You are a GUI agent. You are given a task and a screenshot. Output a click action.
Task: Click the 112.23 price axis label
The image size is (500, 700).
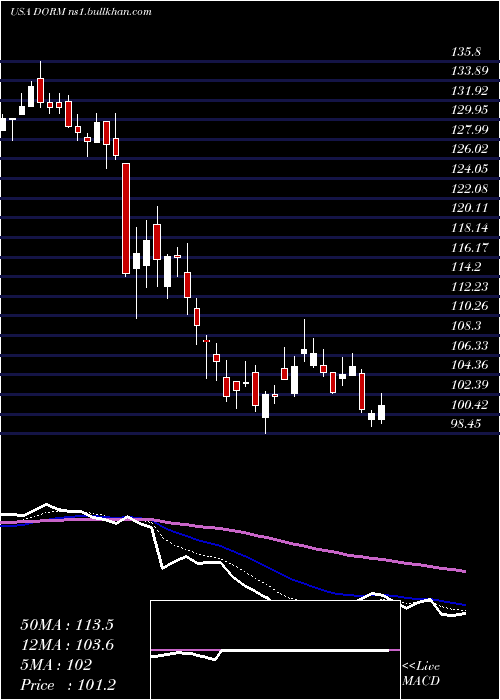coord(470,286)
